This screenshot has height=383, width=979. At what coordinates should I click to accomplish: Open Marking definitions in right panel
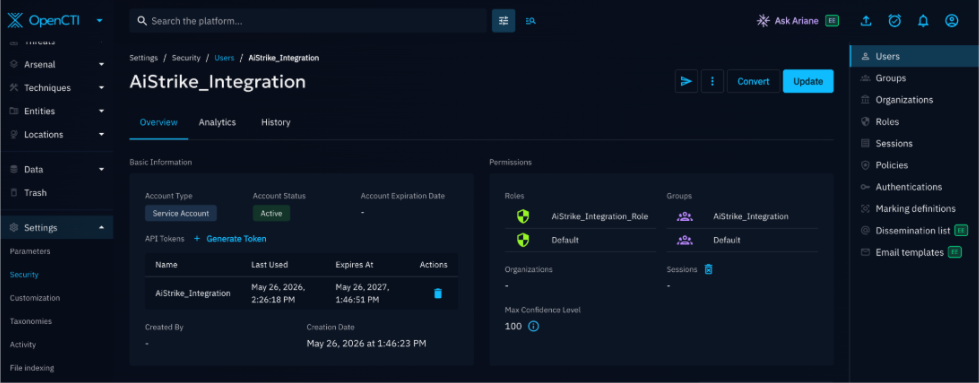click(x=914, y=209)
